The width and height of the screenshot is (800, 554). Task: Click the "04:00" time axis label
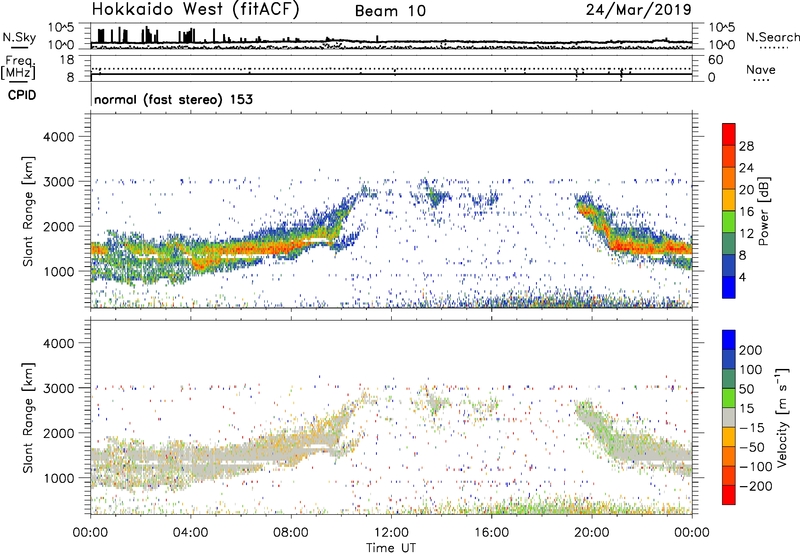pos(191,533)
